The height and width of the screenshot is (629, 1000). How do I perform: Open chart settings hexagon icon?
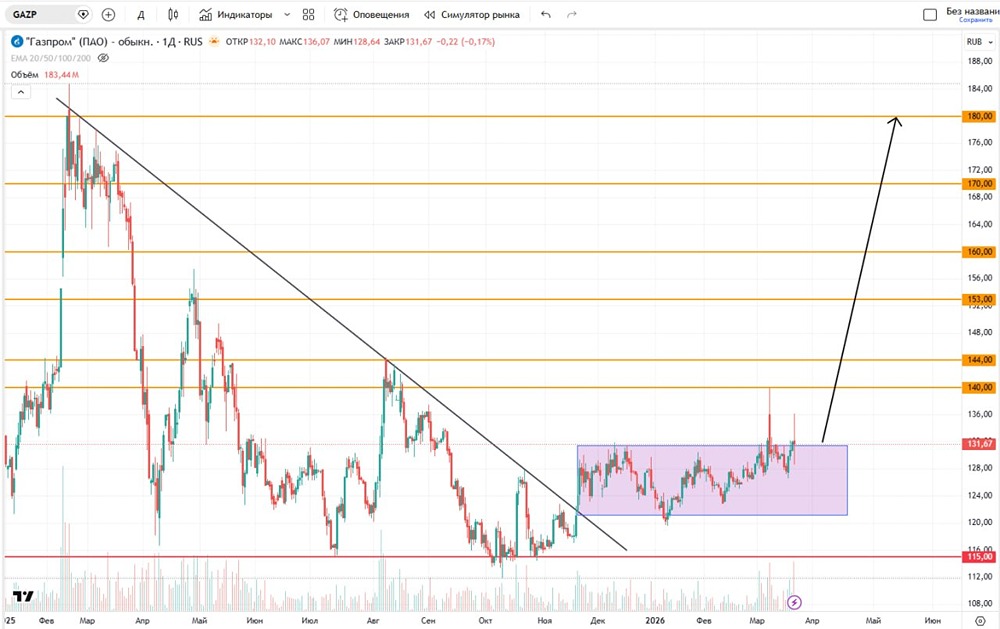[980, 621]
